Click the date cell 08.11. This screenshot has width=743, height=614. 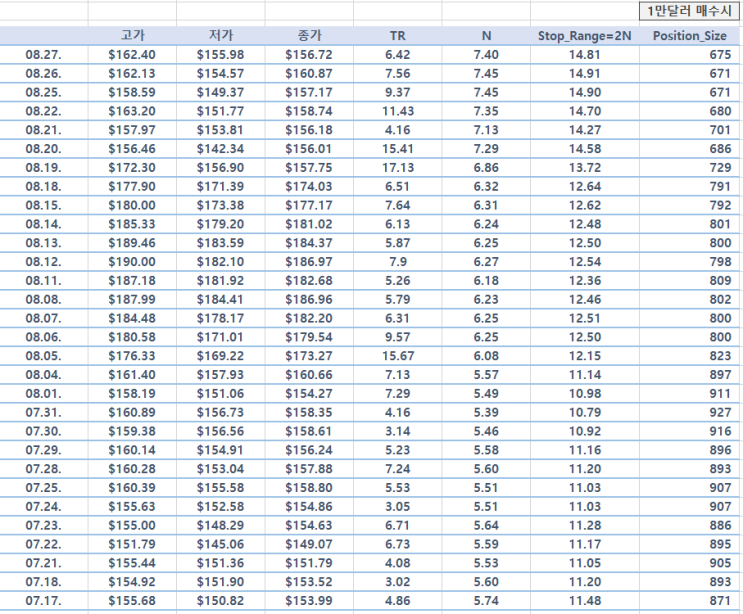pyautogui.click(x=44, y=281)
